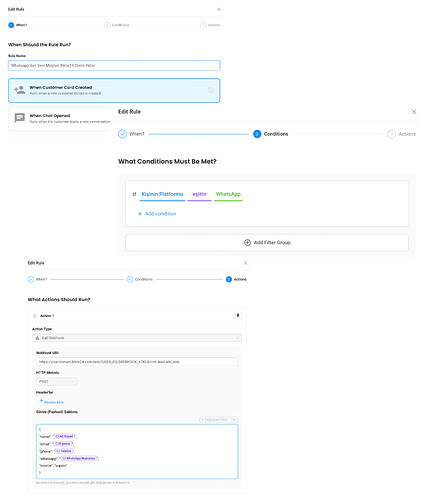The image size is (423, 500).
Task: Add a new header with Header Ekle
Action: [x=52, y=402]
